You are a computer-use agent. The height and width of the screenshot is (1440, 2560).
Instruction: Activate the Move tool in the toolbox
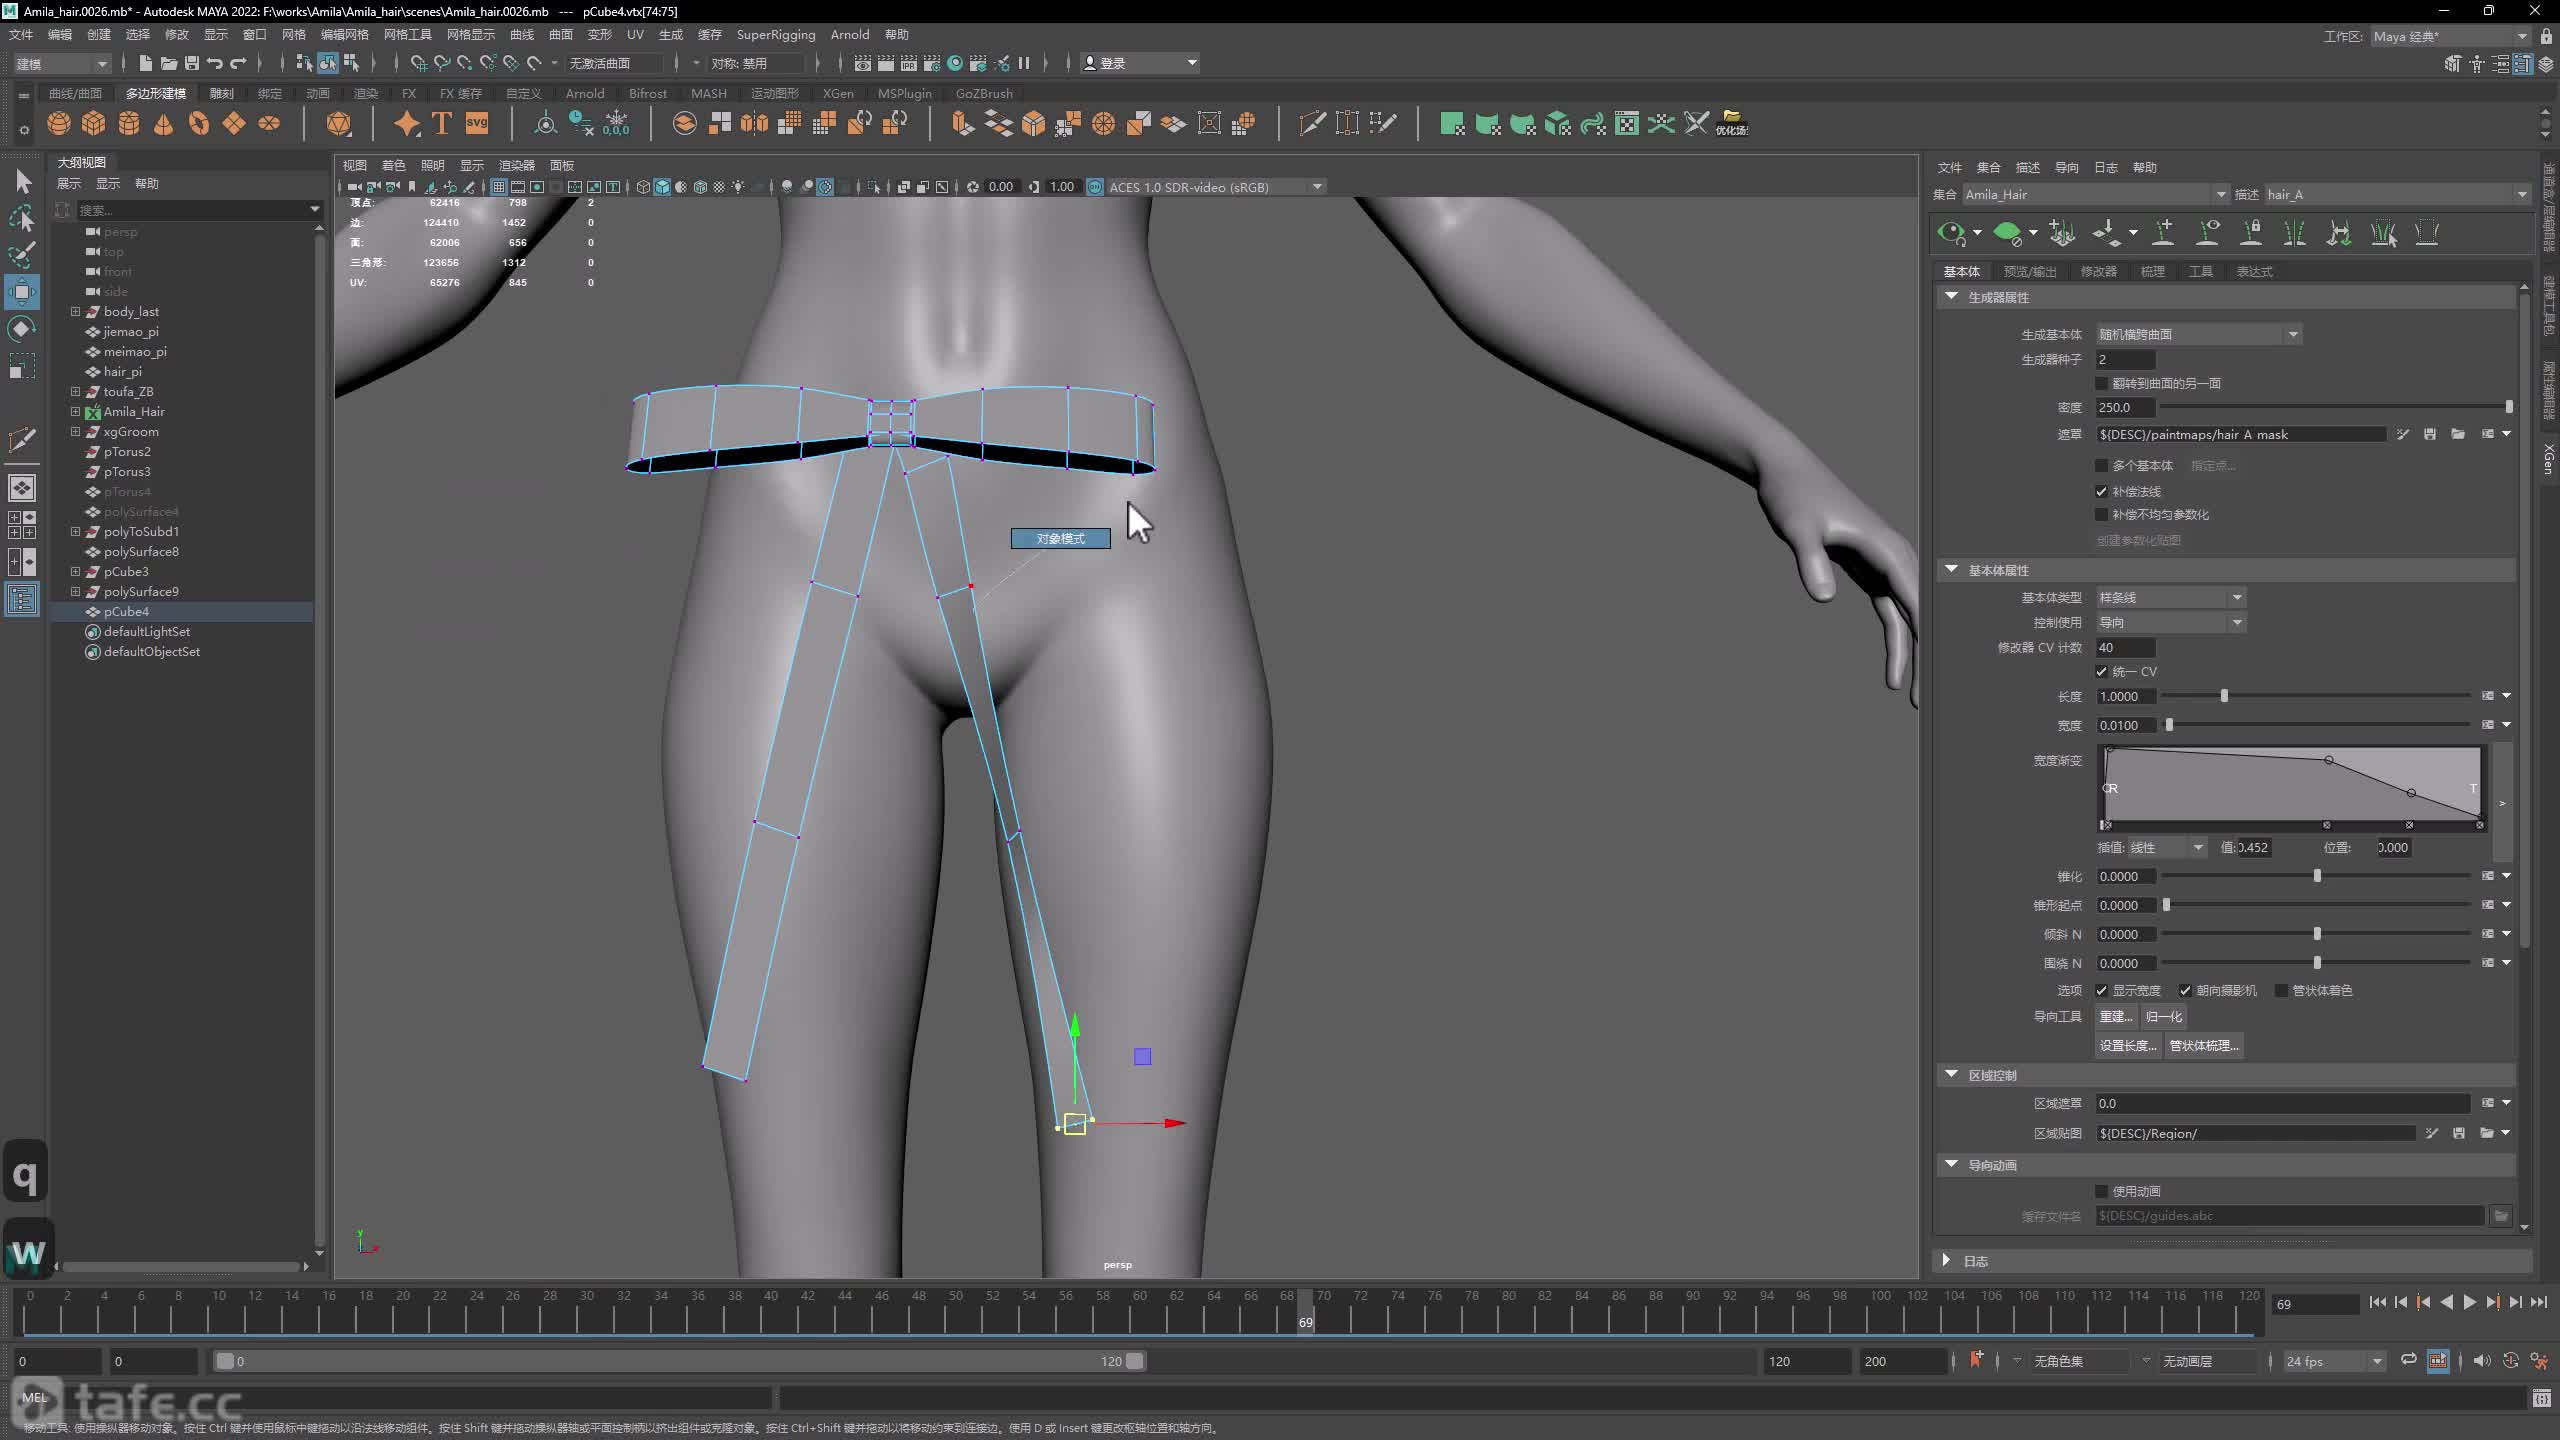coord(22,292)
